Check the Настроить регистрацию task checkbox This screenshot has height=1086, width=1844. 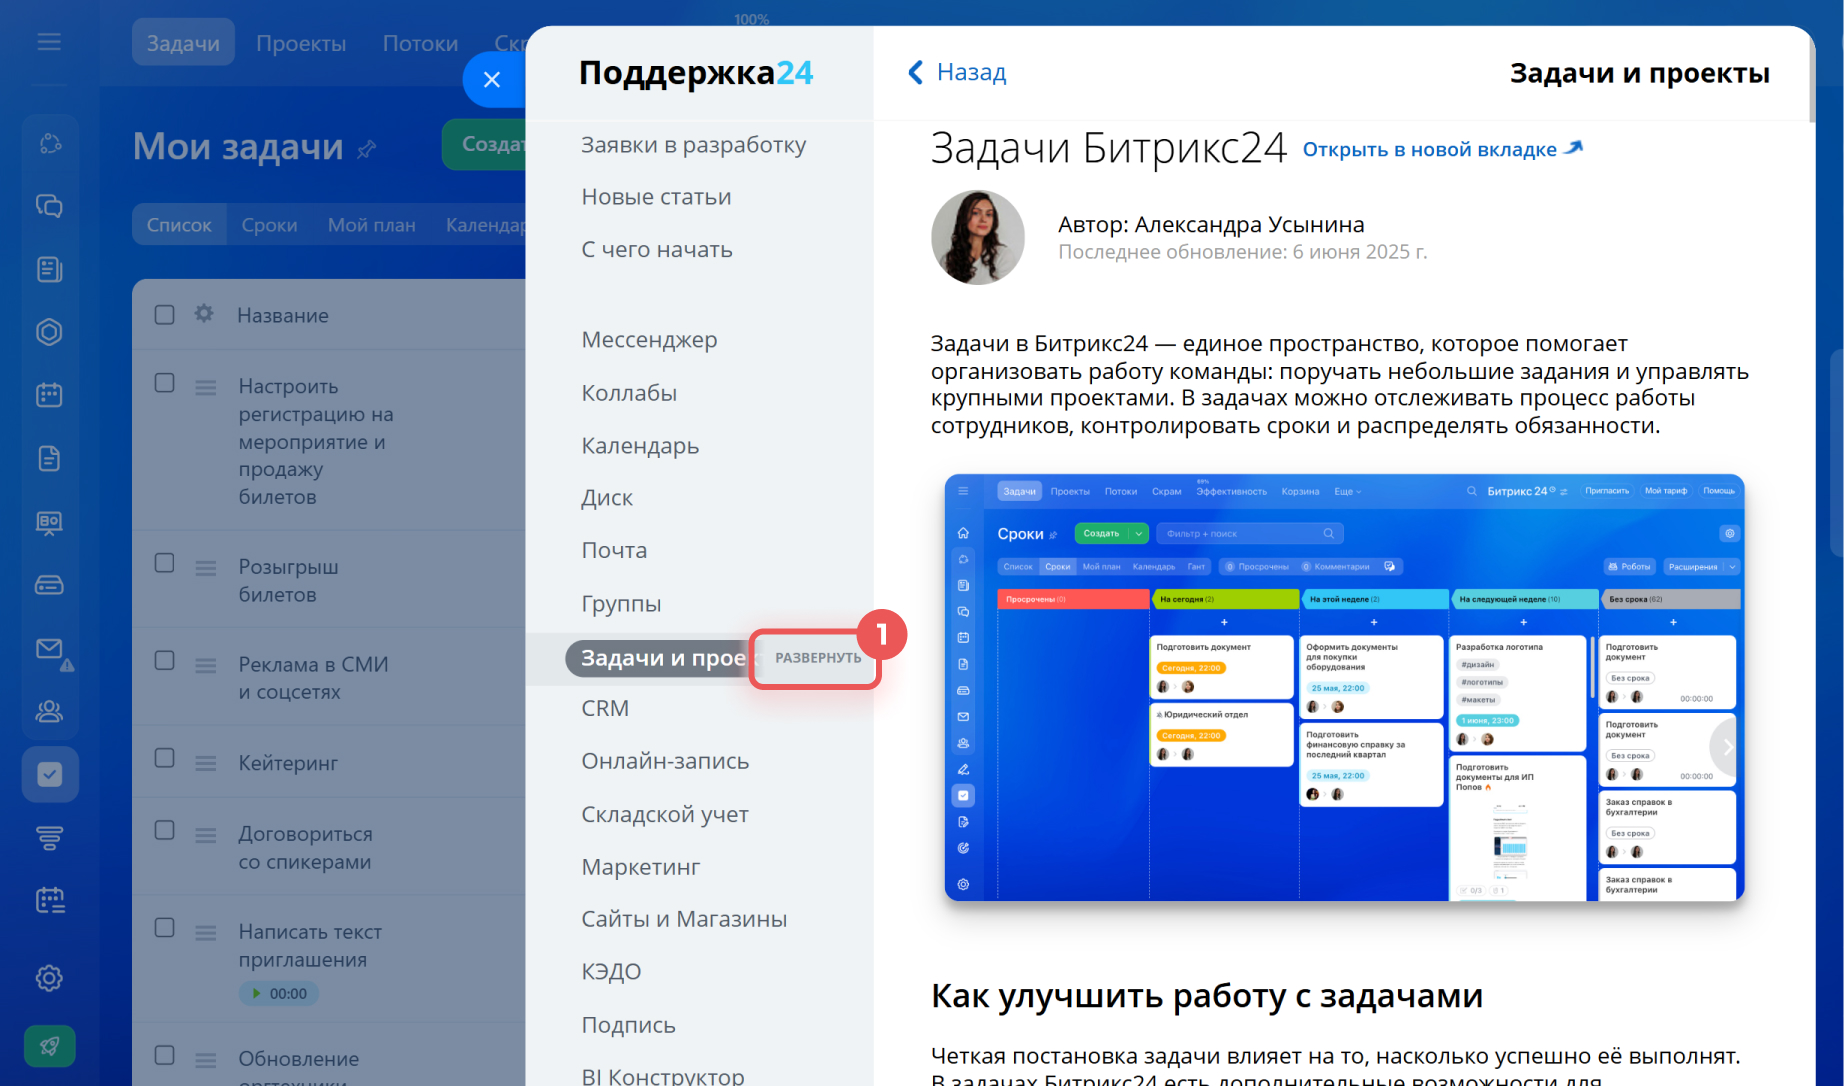165,383
